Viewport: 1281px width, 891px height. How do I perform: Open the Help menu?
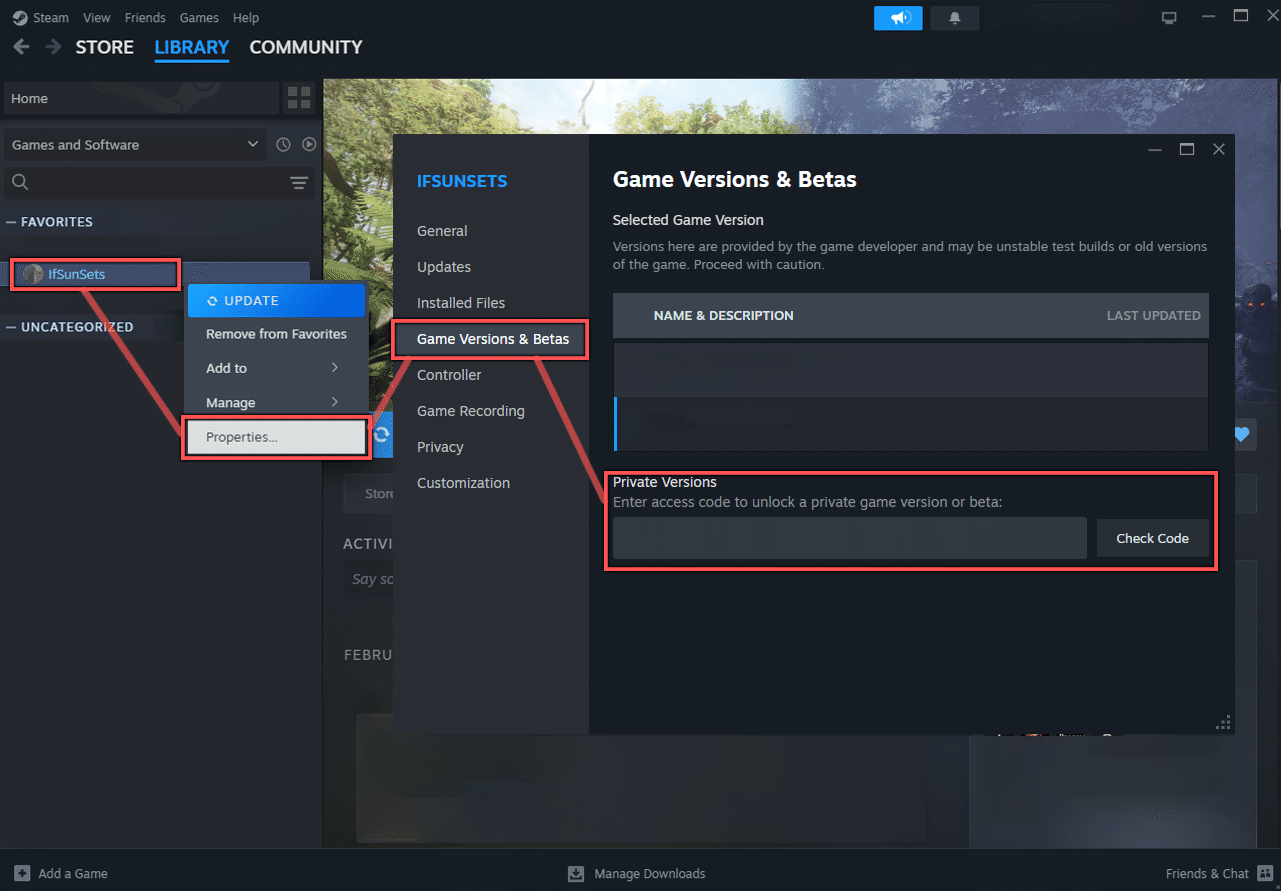[246, 18]
